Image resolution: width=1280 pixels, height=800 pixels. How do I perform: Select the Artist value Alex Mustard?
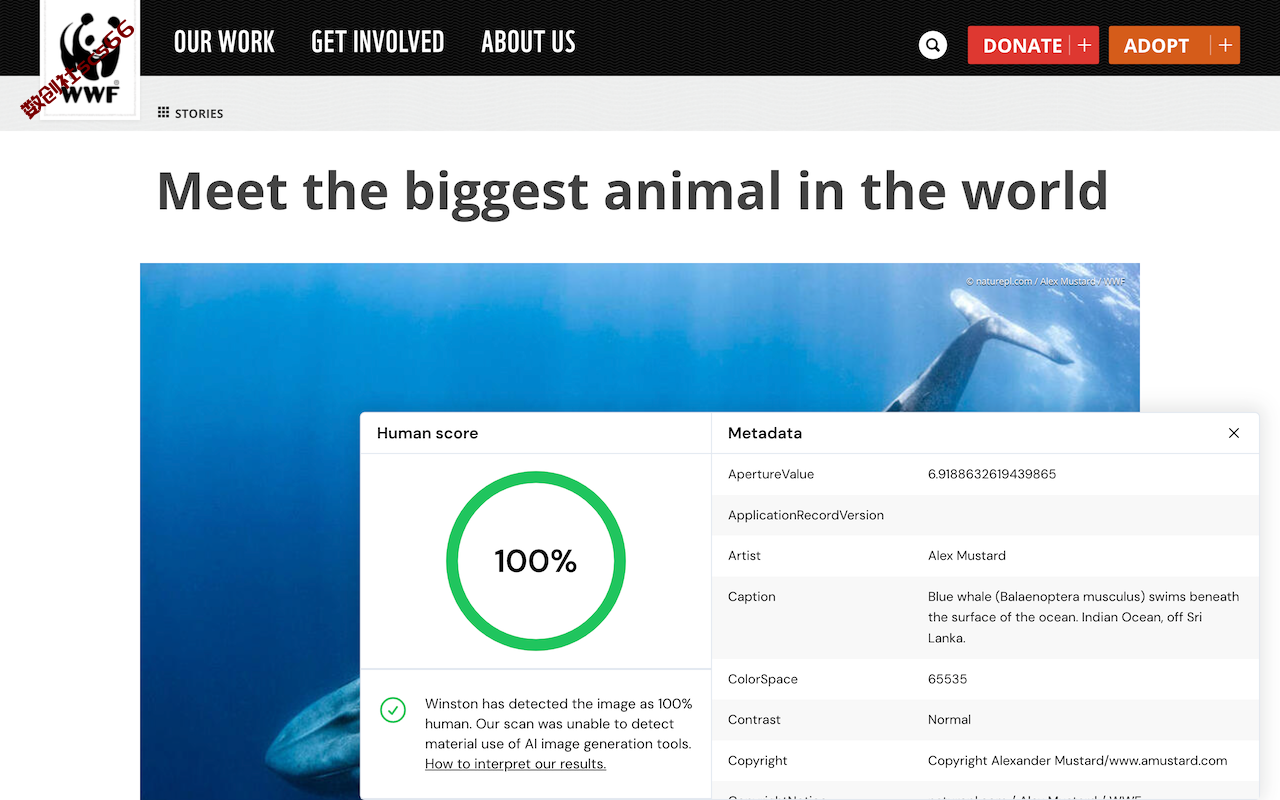967,555
